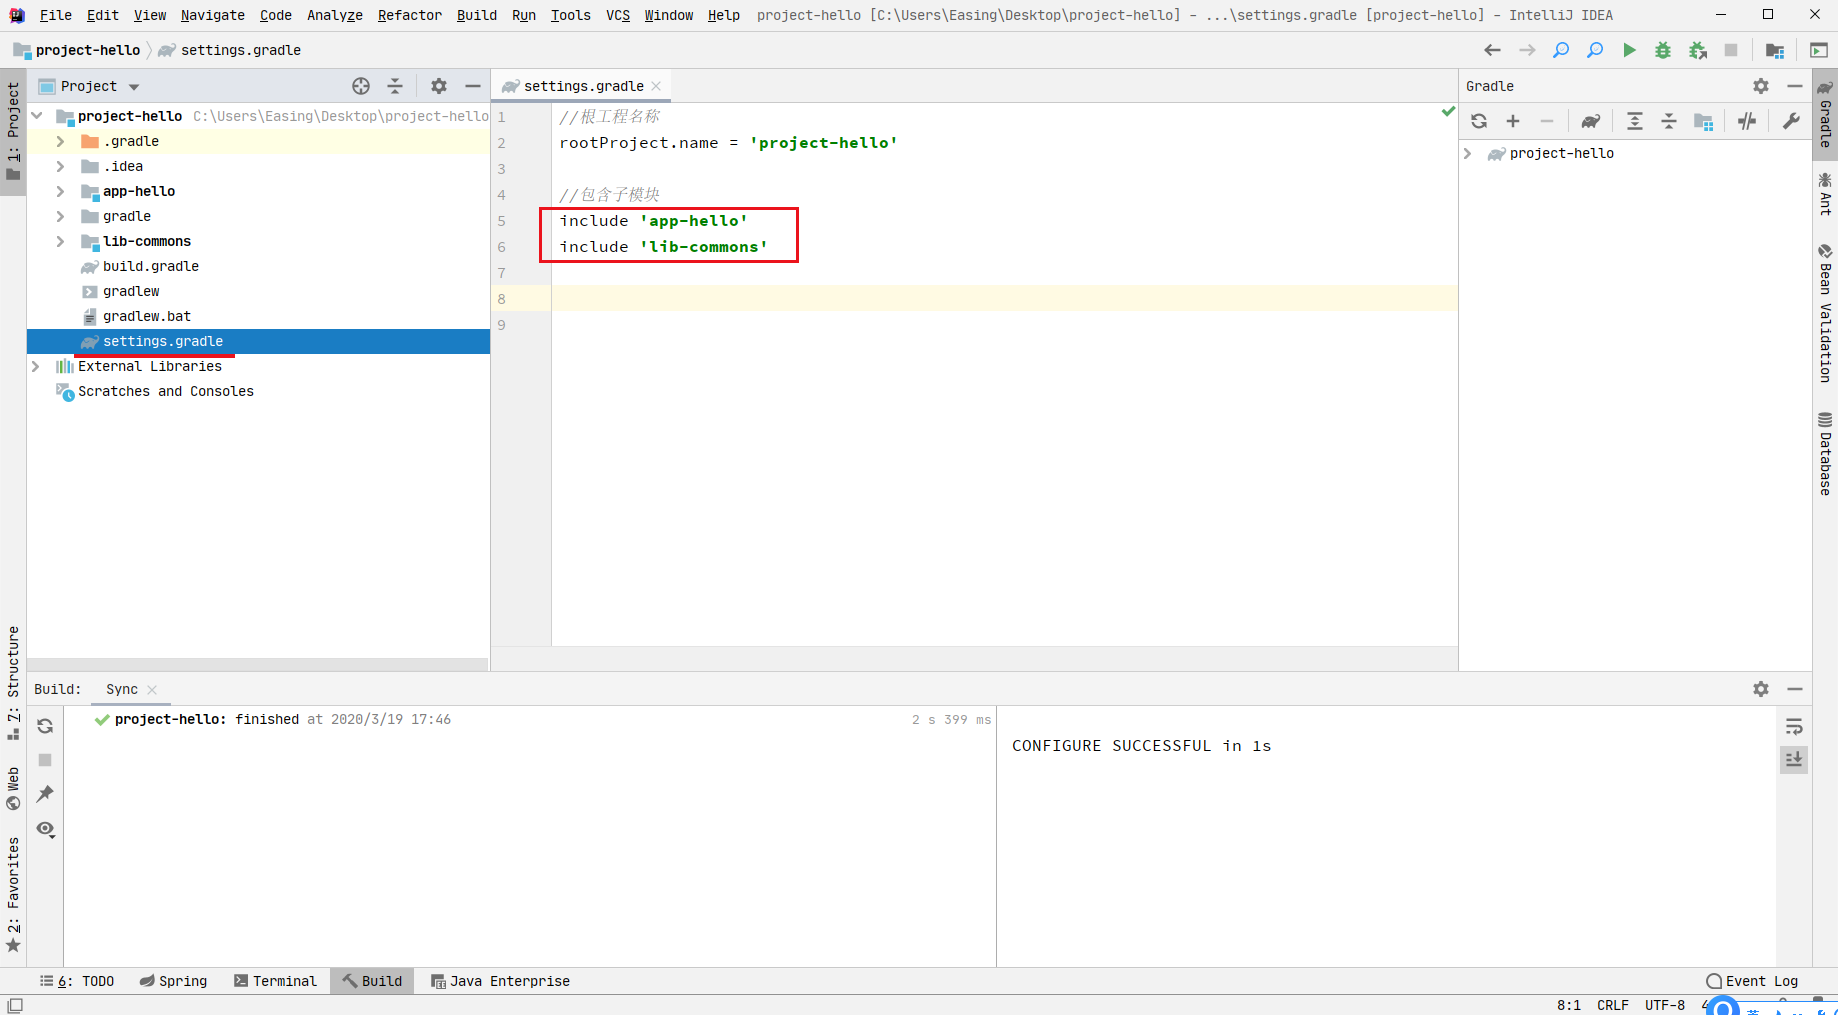This screenshot has height=1015, width=1838.
Task: Collapse the project-hello root node
Action: tap(37, 116)
